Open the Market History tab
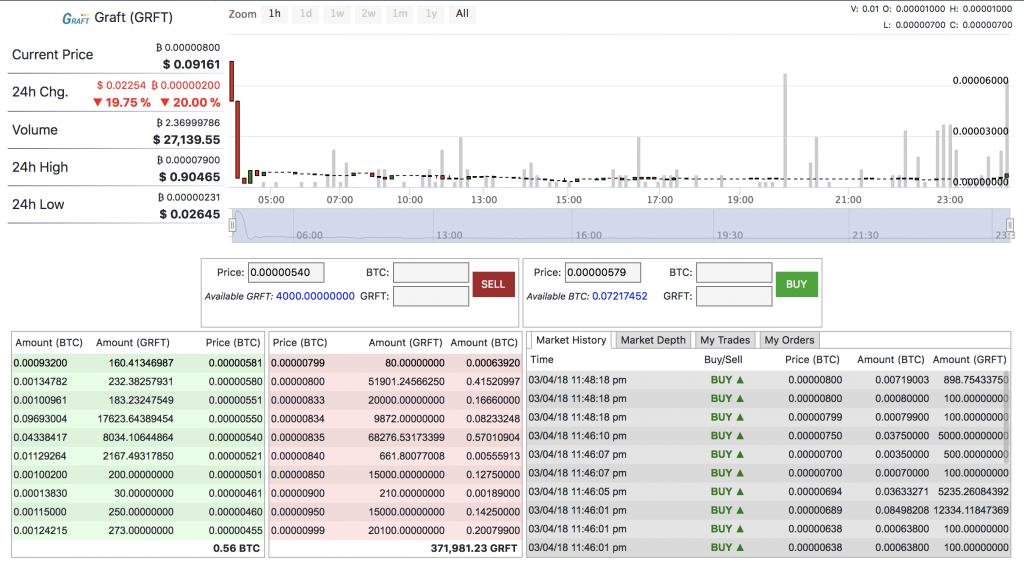Viewport: 1024px width, 573px height. (x=571, y=340)
